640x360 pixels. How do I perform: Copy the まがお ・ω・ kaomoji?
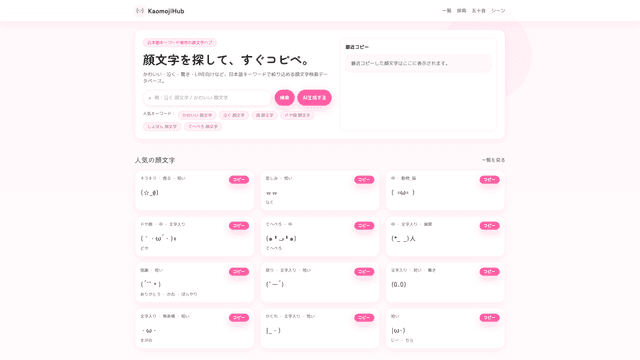click(x=239, y=318)
